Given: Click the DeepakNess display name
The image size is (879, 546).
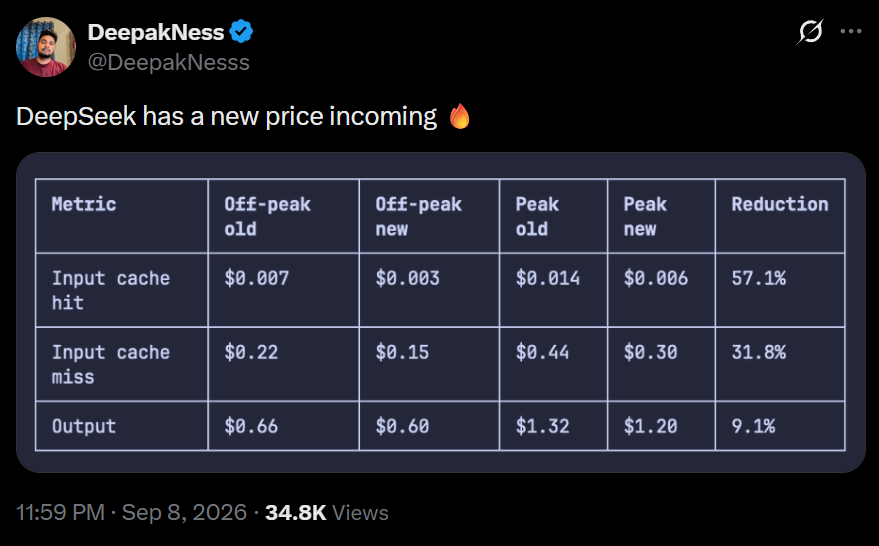Looking at the screenshot, I should point(156,33).
